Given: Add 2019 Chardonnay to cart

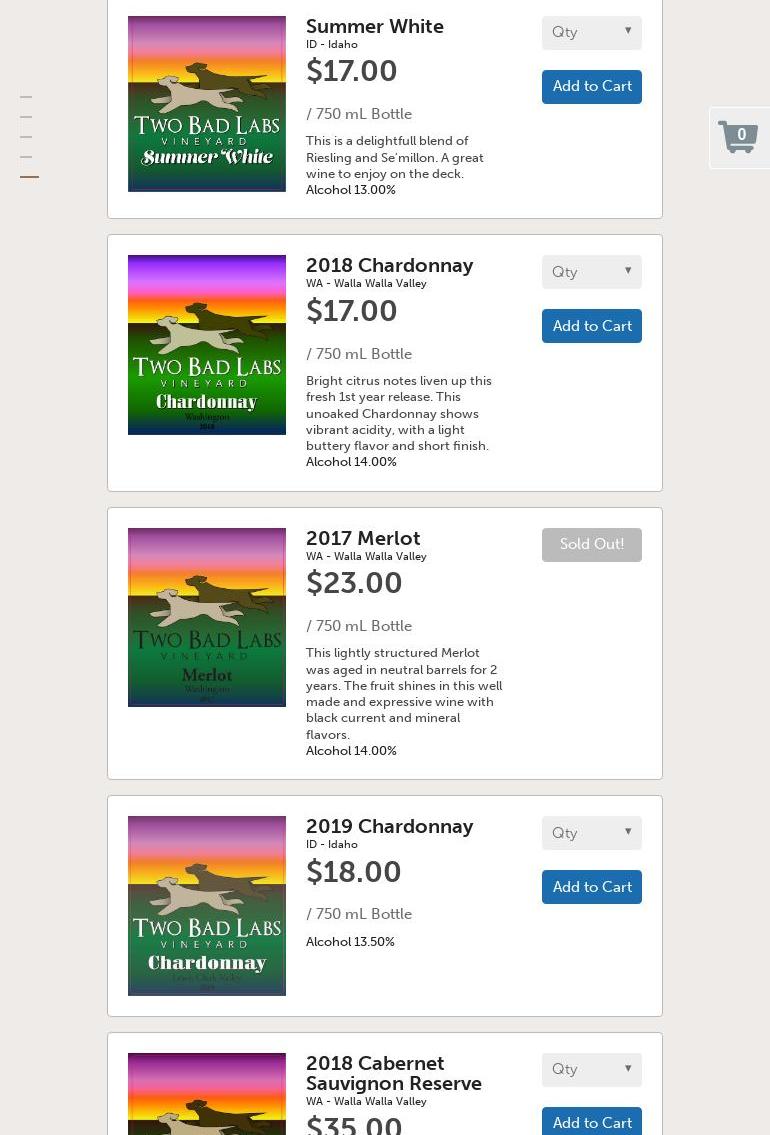Looking at the screenshot, I should click(592, 887).
